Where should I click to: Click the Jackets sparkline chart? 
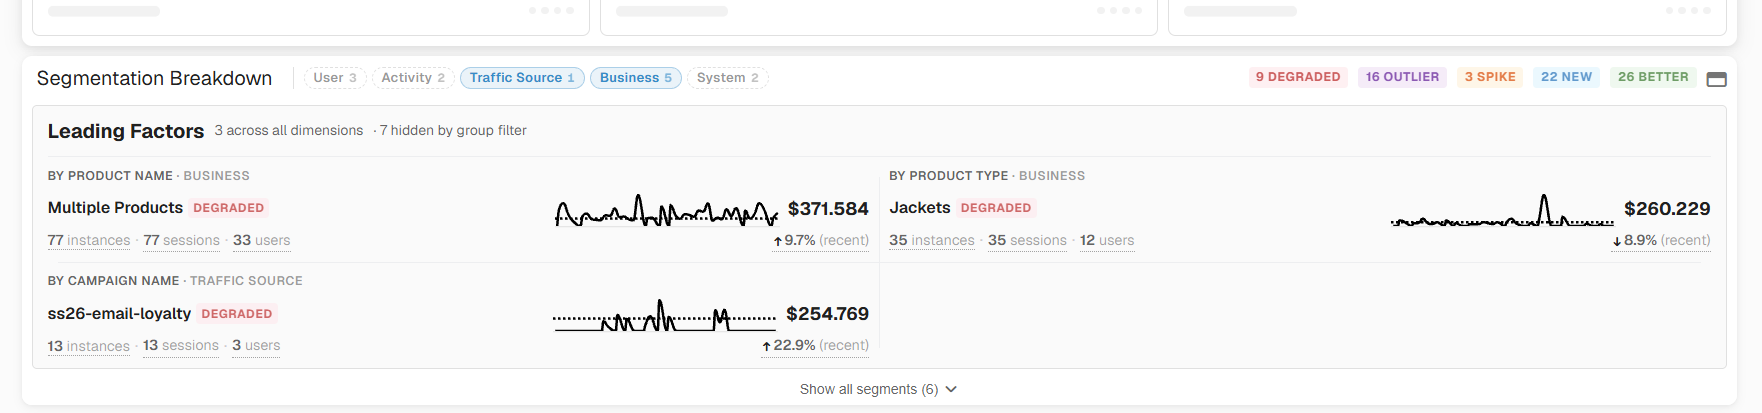(1502, 210)
